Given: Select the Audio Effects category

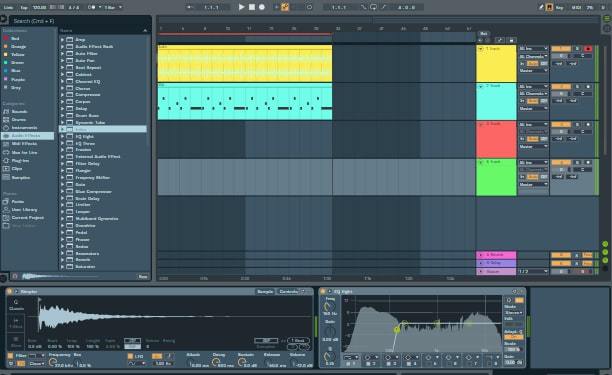Looking at the screenshot, I should [x=26, y=136].
